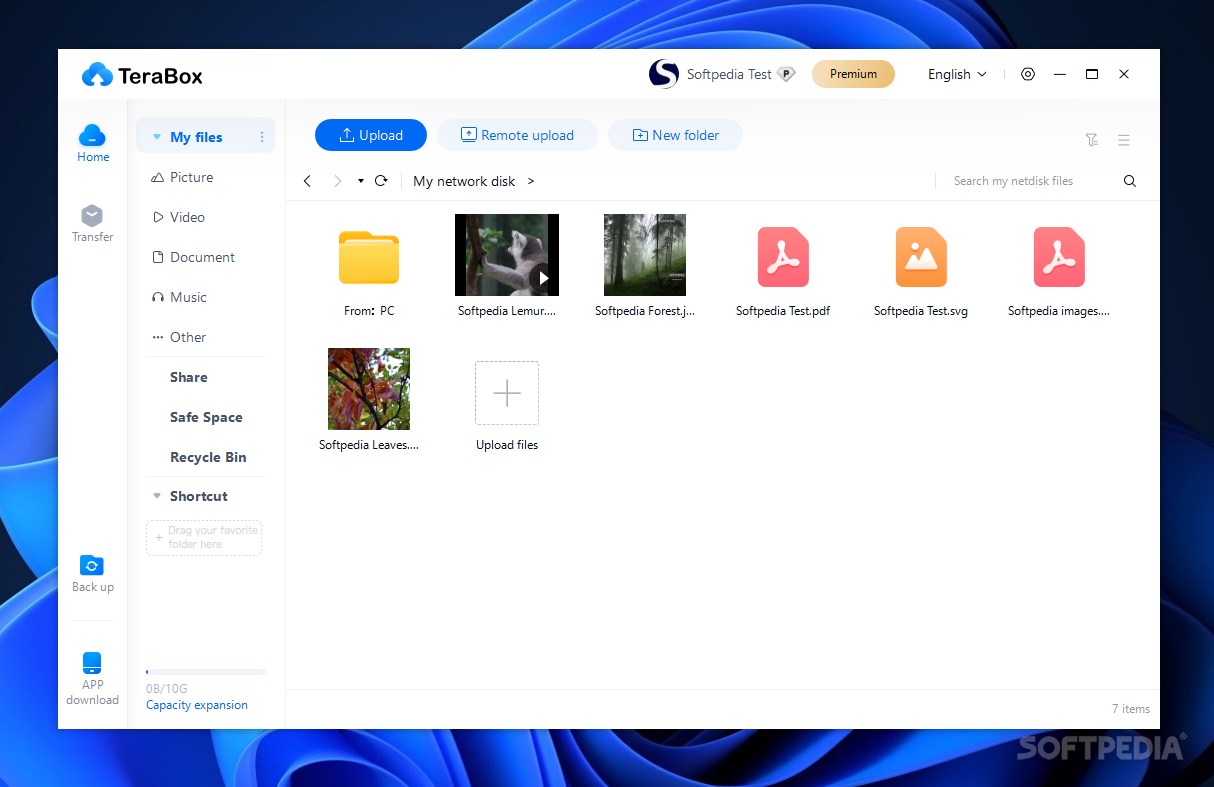The height and width of the screenshot is (787, 1214).
Task: Go forward with the right arrow
Action: click(x=337, y=181)
